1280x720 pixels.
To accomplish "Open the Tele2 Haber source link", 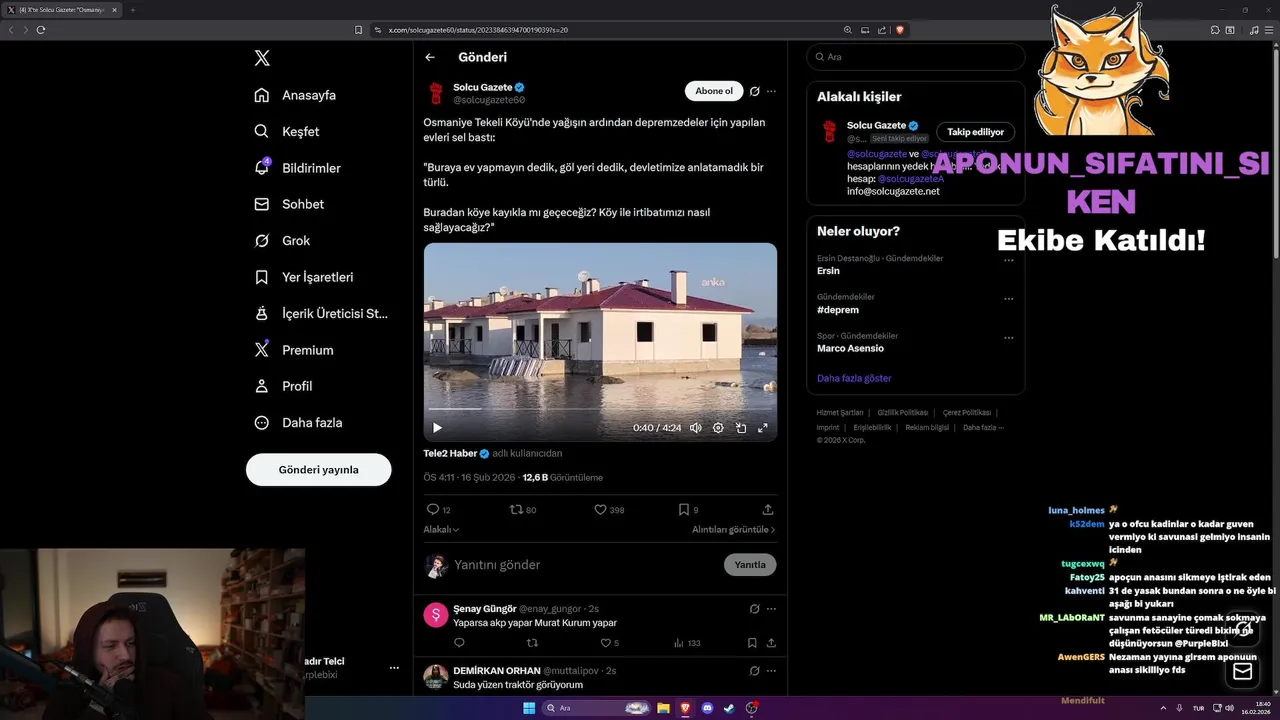I will point(450,453).
